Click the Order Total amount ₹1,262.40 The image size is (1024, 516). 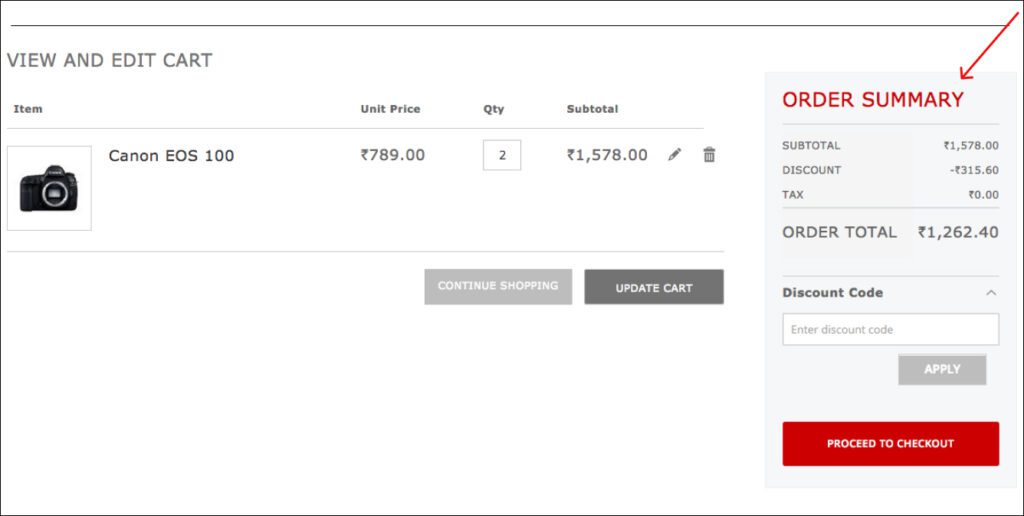pyautogui.click(x=958, y=232)
